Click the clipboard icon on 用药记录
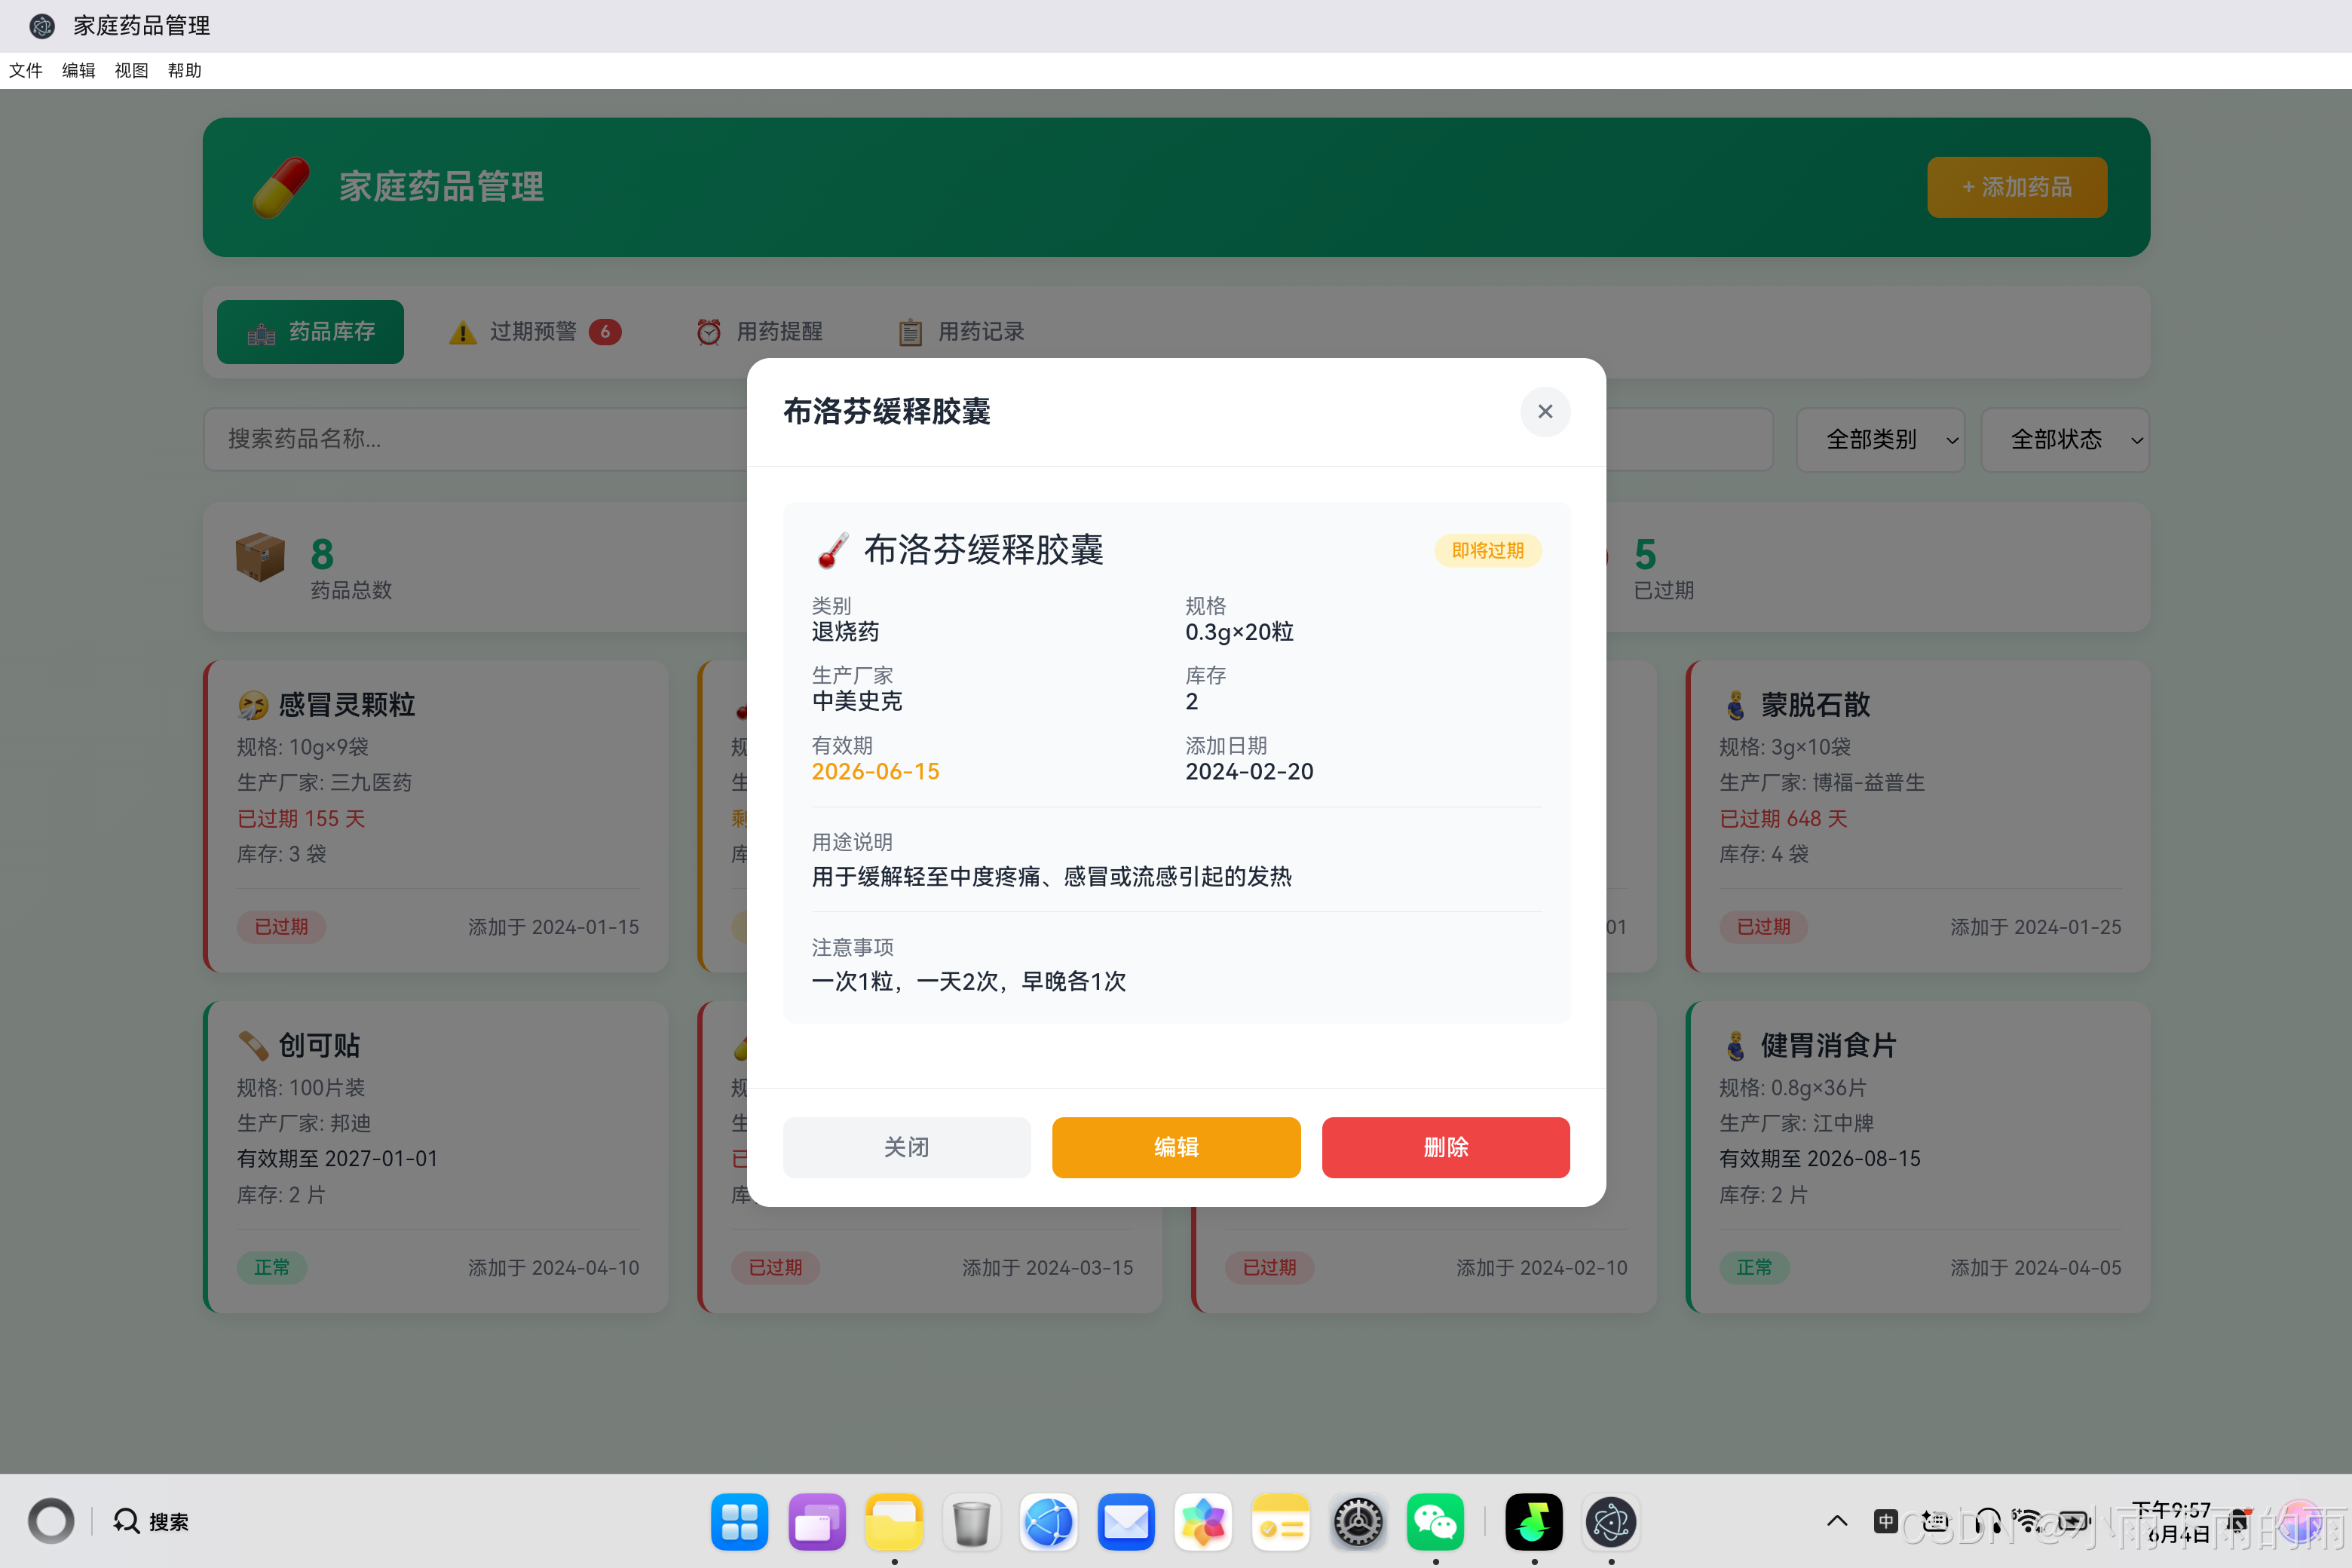The image size is (2352, 1568). 910,332
